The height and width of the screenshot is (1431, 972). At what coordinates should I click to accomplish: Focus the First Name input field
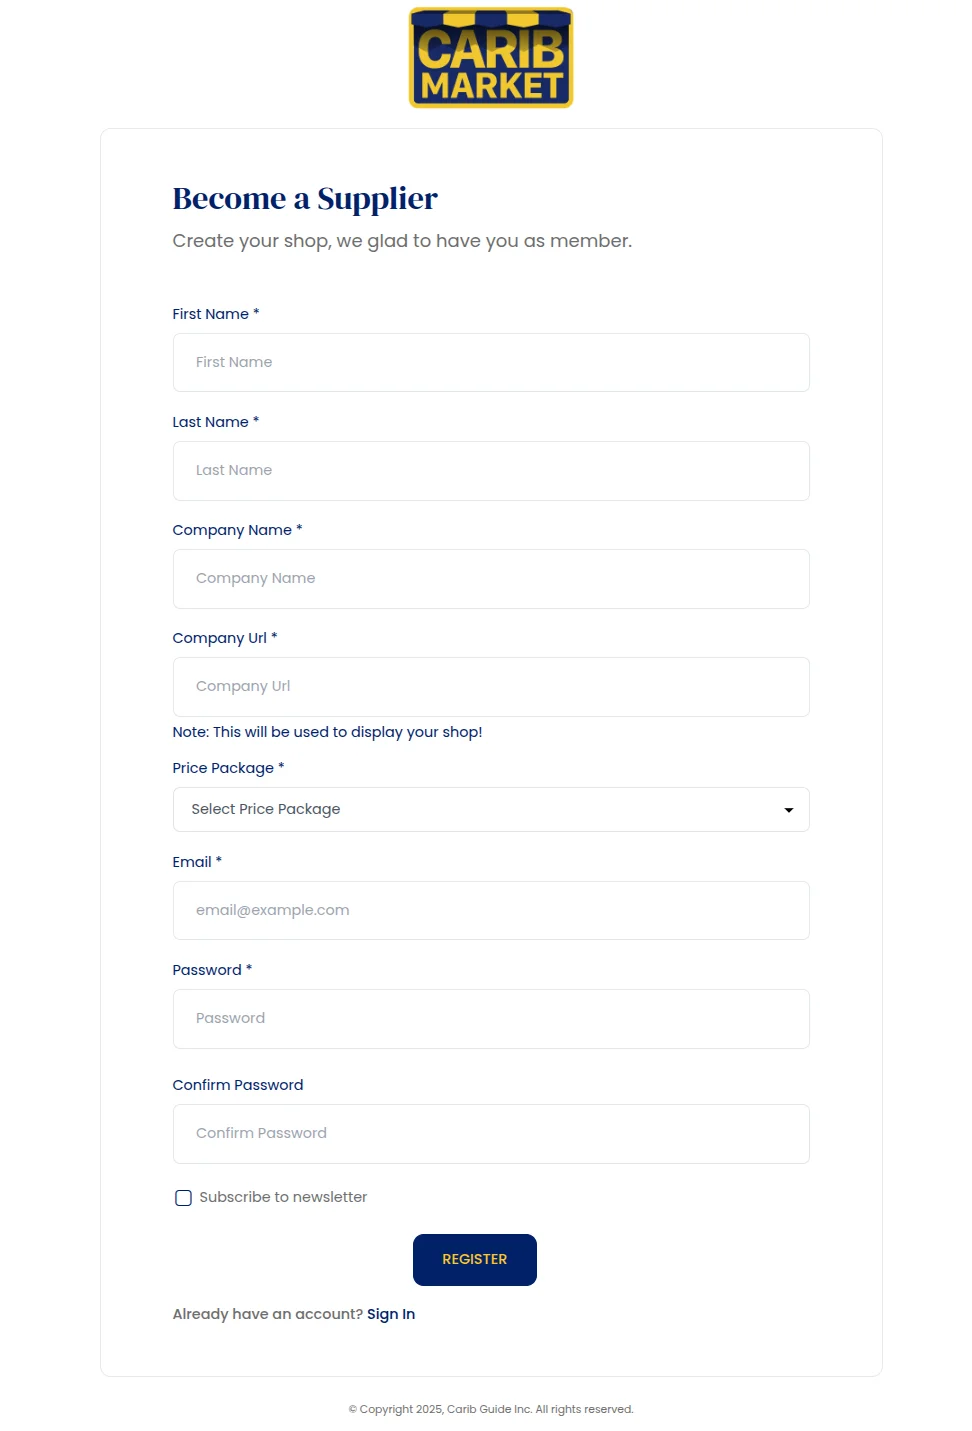pyautogui.click(x=491, y=362)
